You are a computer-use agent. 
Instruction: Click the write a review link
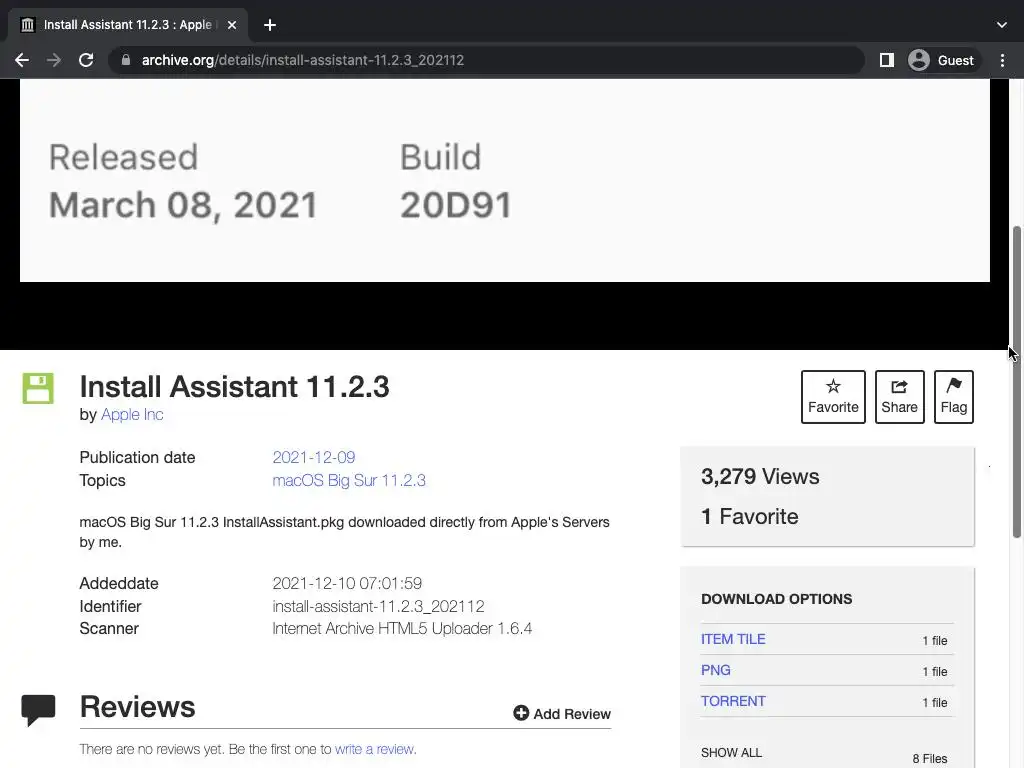pyautogui.click(x=375, y=749)
